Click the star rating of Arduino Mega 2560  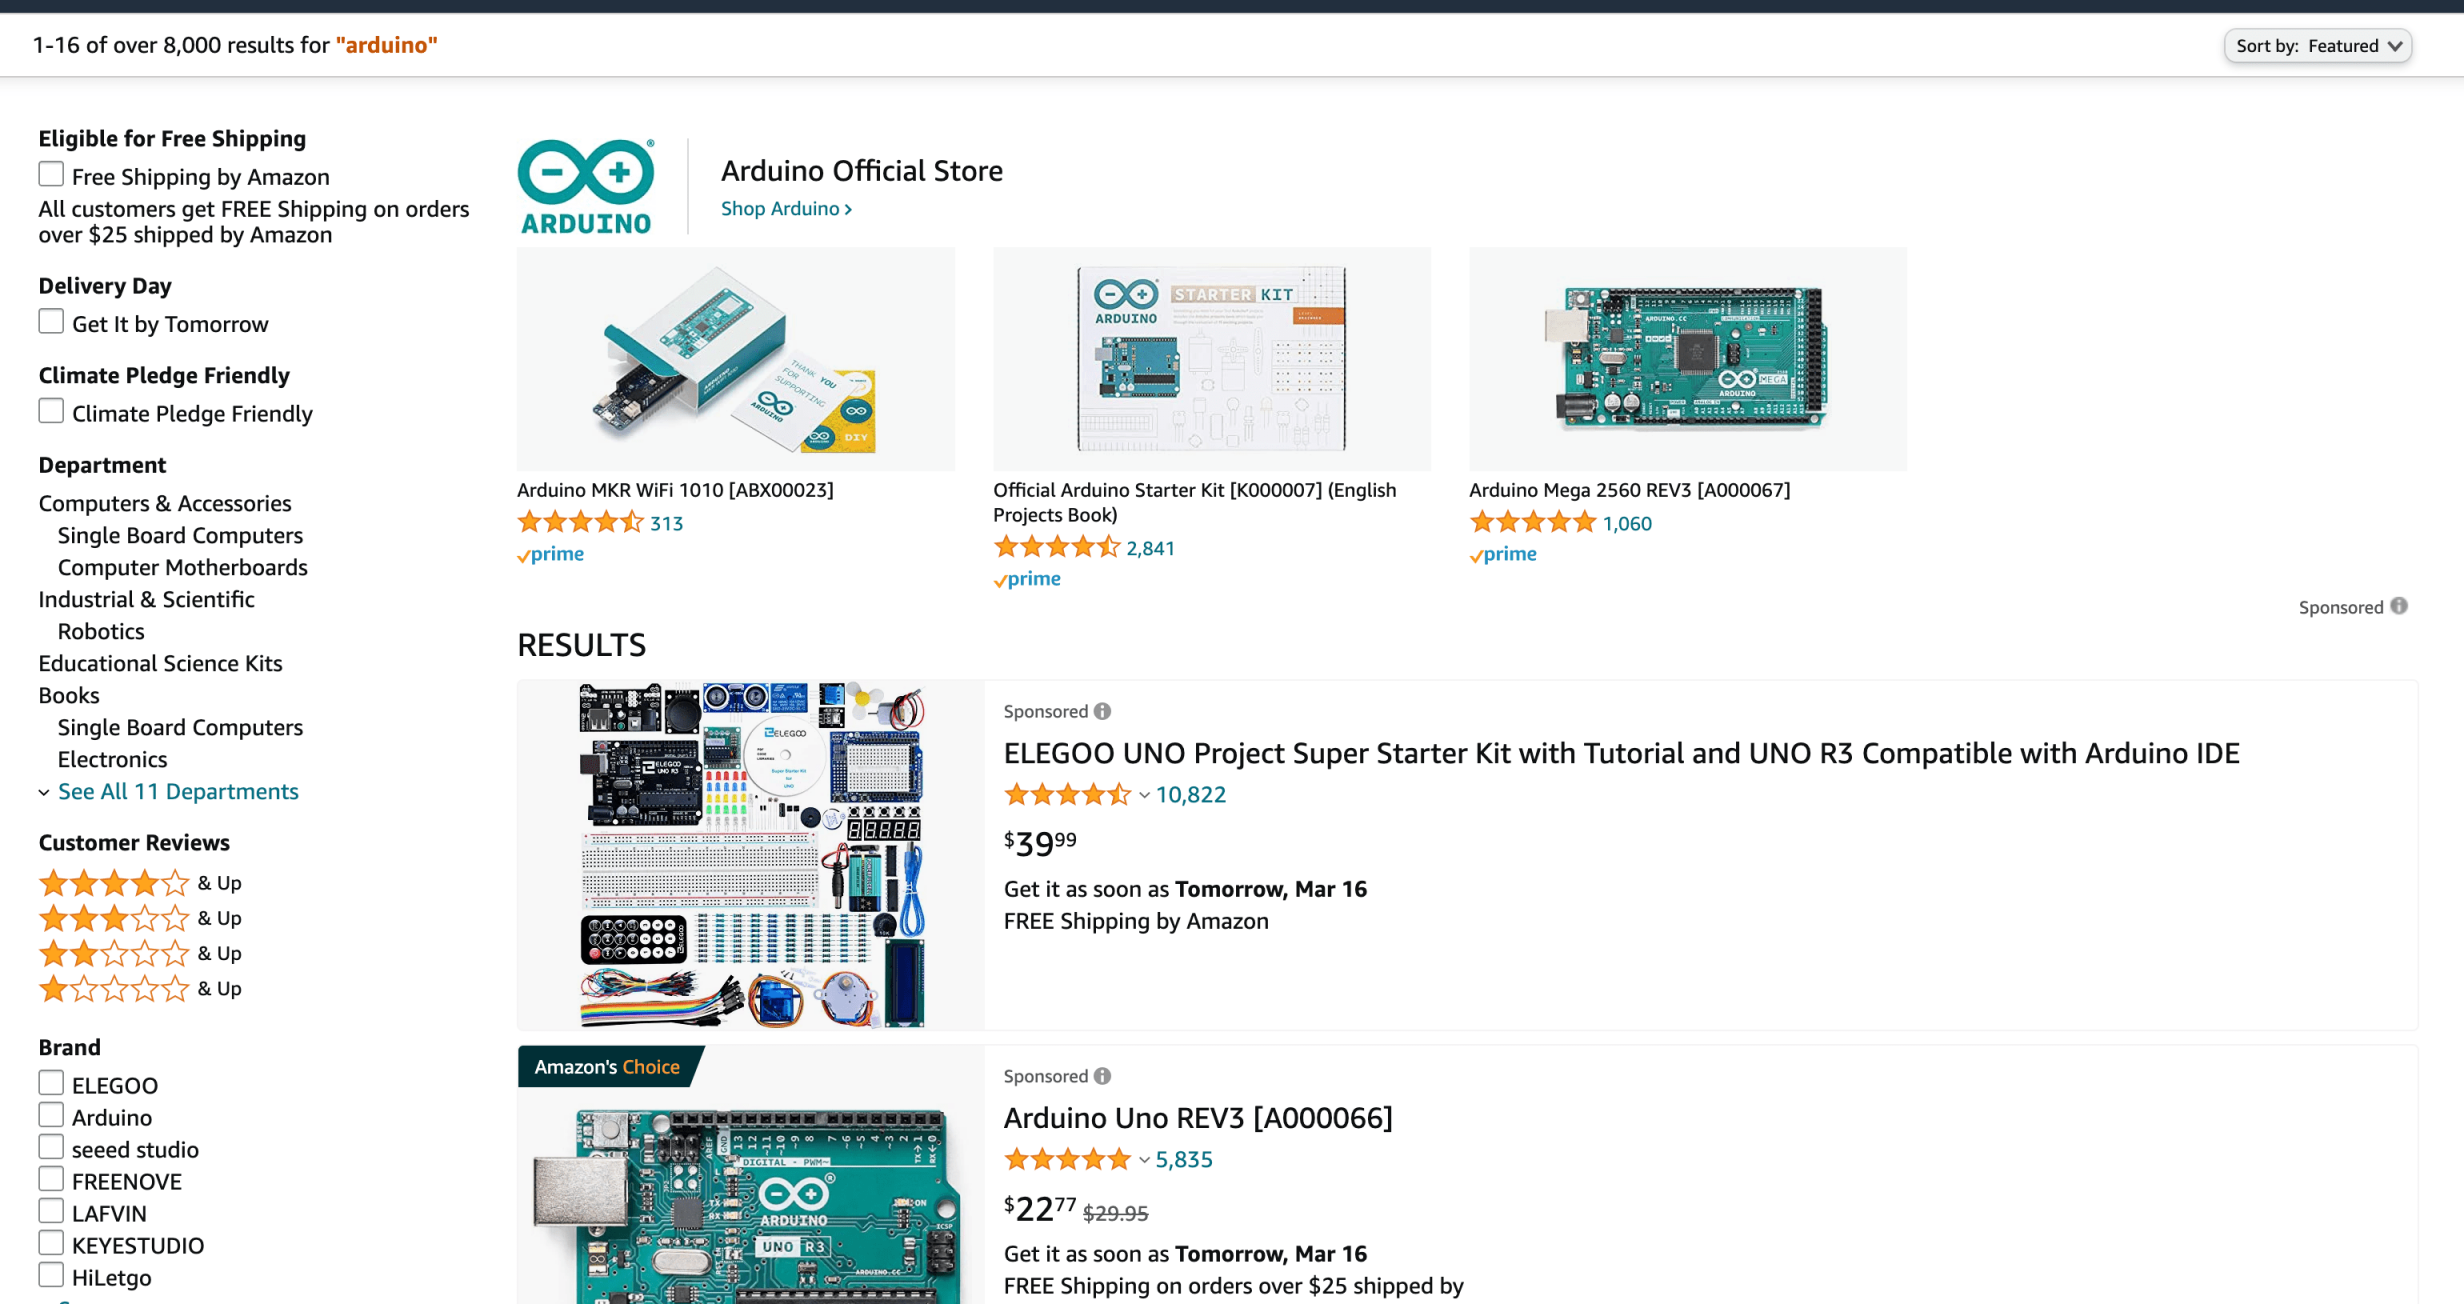(x=1532, y=522)
